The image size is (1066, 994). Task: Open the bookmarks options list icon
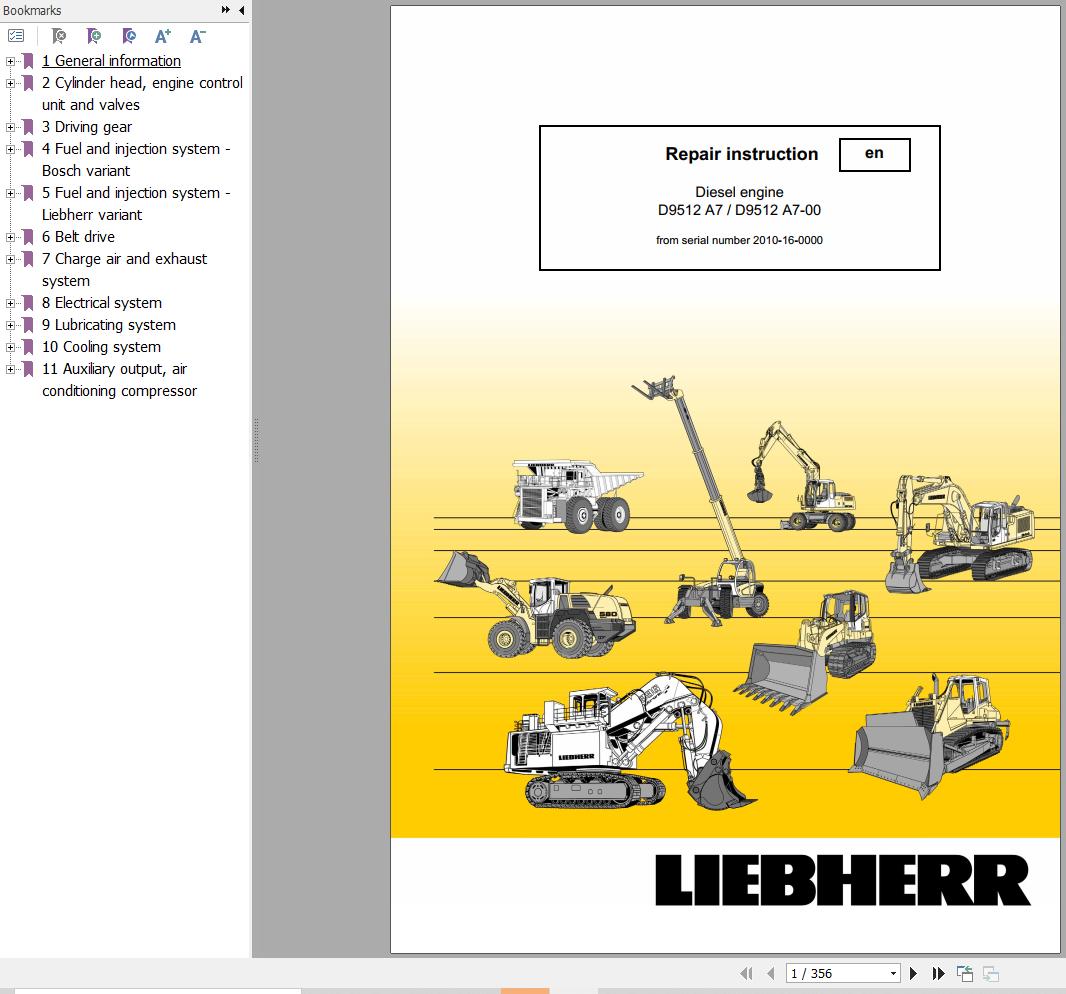[16, 36]
